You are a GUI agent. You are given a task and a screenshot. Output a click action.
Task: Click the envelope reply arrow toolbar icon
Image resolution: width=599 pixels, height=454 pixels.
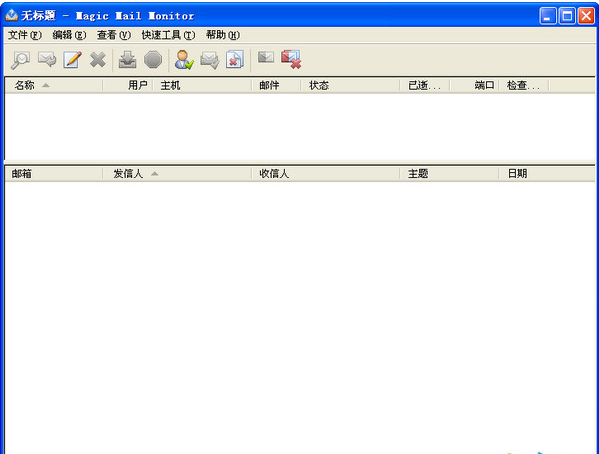(47, 60)
